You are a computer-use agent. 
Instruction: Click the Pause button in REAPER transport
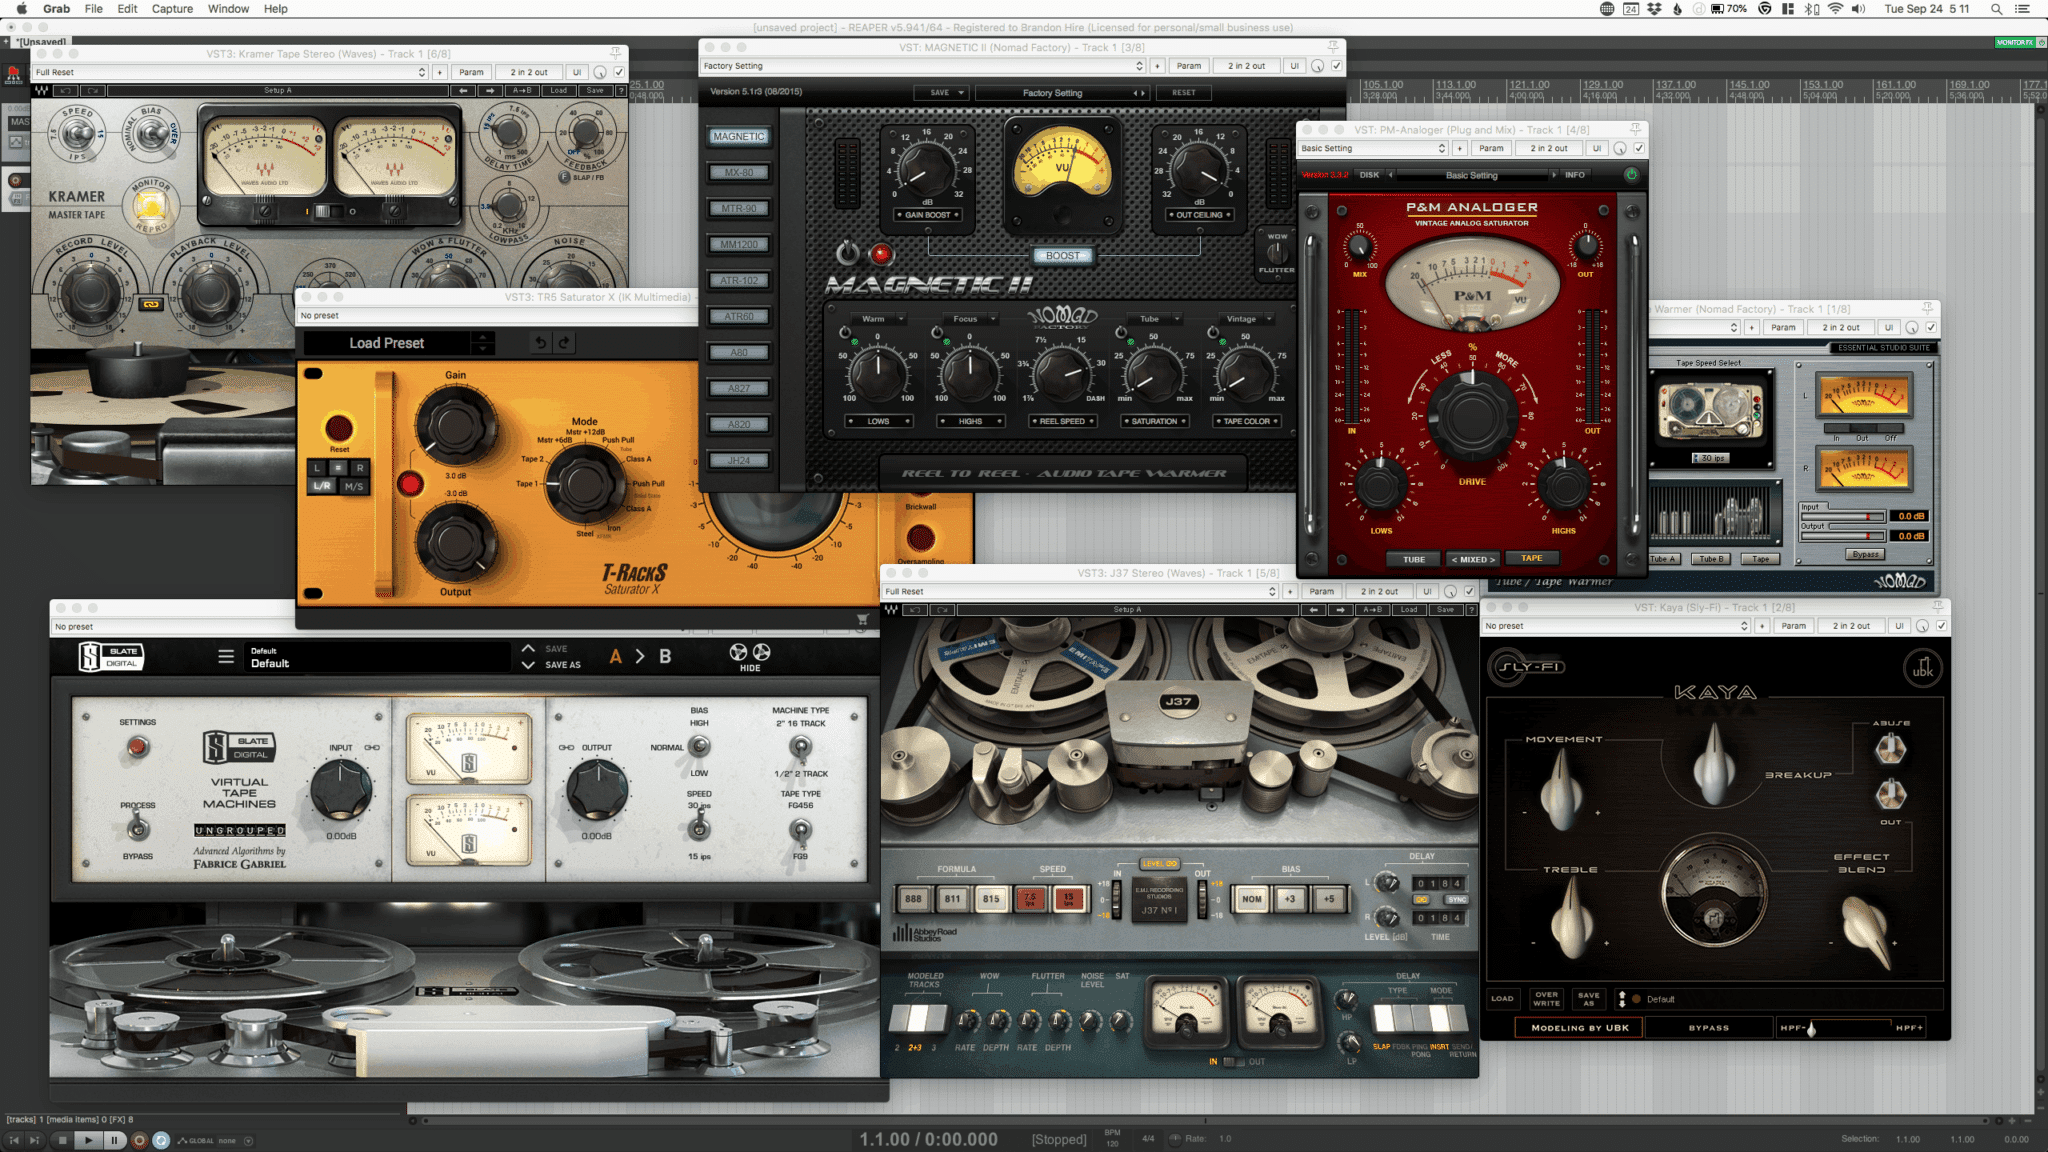click(x=114, y=1140)
